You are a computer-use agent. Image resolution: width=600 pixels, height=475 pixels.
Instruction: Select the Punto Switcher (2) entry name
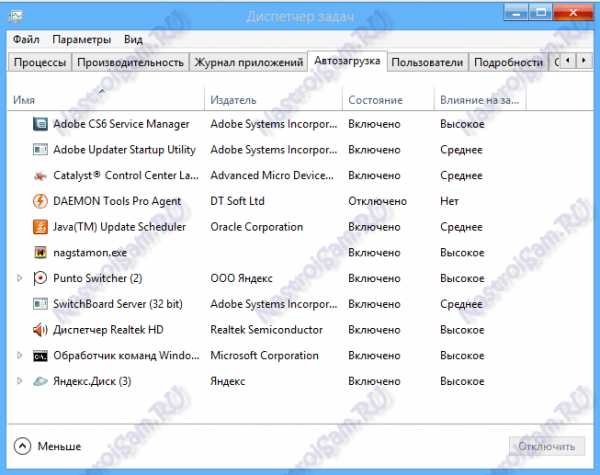(98, 278)
